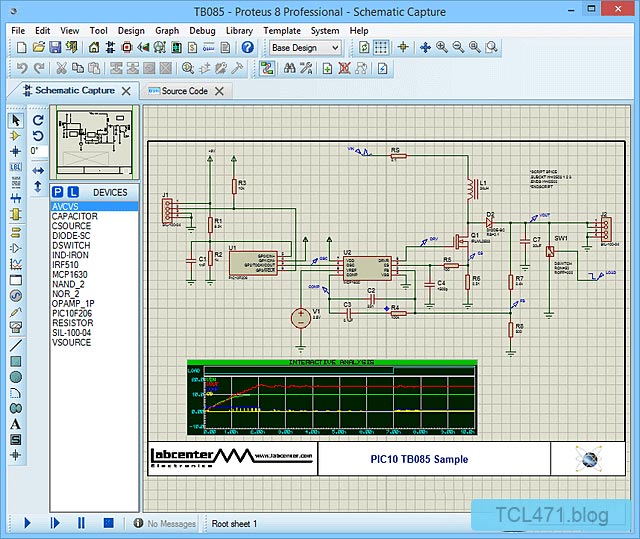Switch to the Source Code tab
Viewport: 640px width, 539px height.
click(178, 91)
